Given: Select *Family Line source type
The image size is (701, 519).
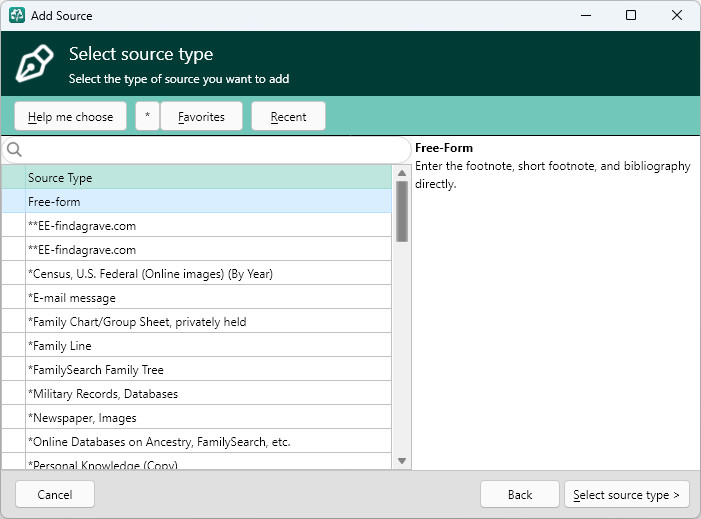Looking at the screenshot, I should [x=197, y=346].
